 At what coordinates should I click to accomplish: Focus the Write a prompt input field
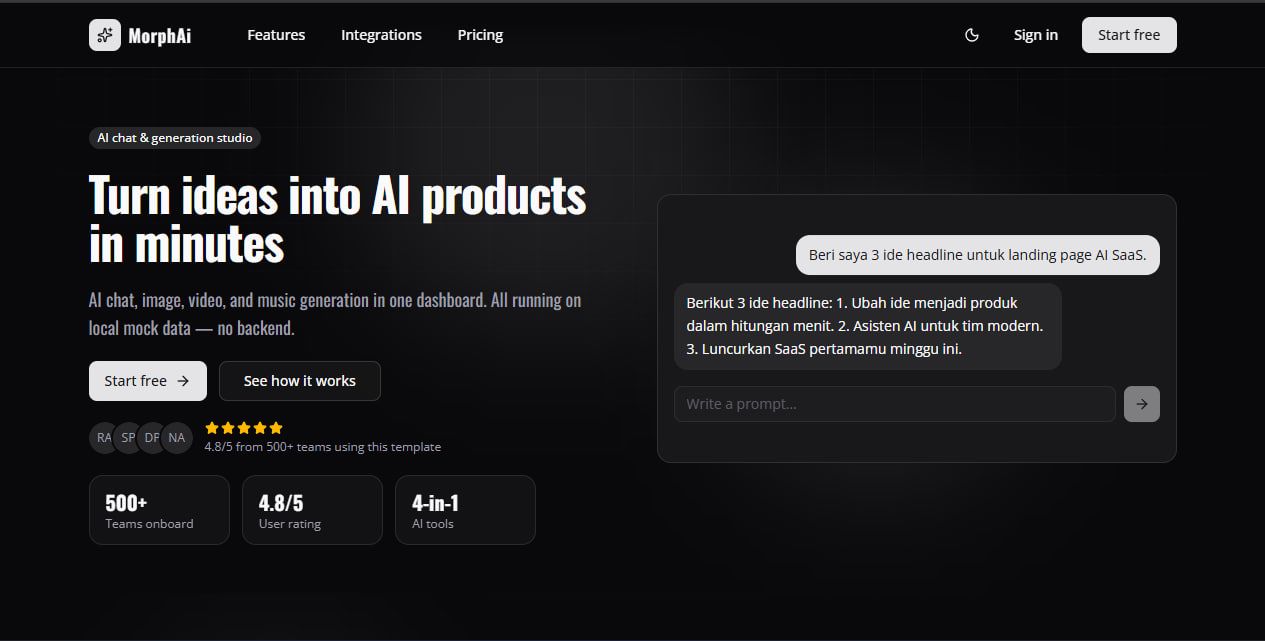click(895, 404)
